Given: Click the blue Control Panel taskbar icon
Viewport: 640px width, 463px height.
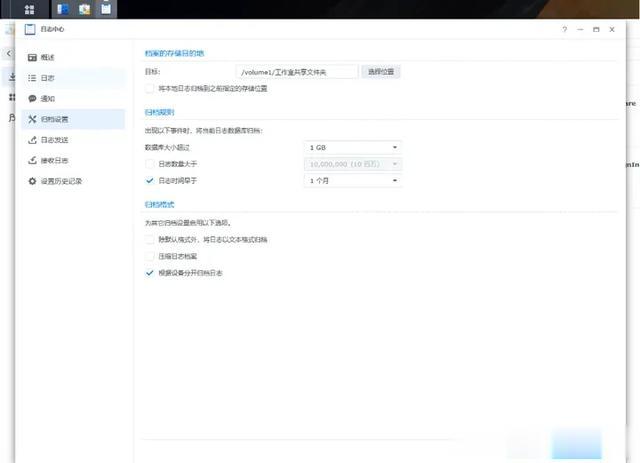Looking at the screenshot, I should [62, 9].
